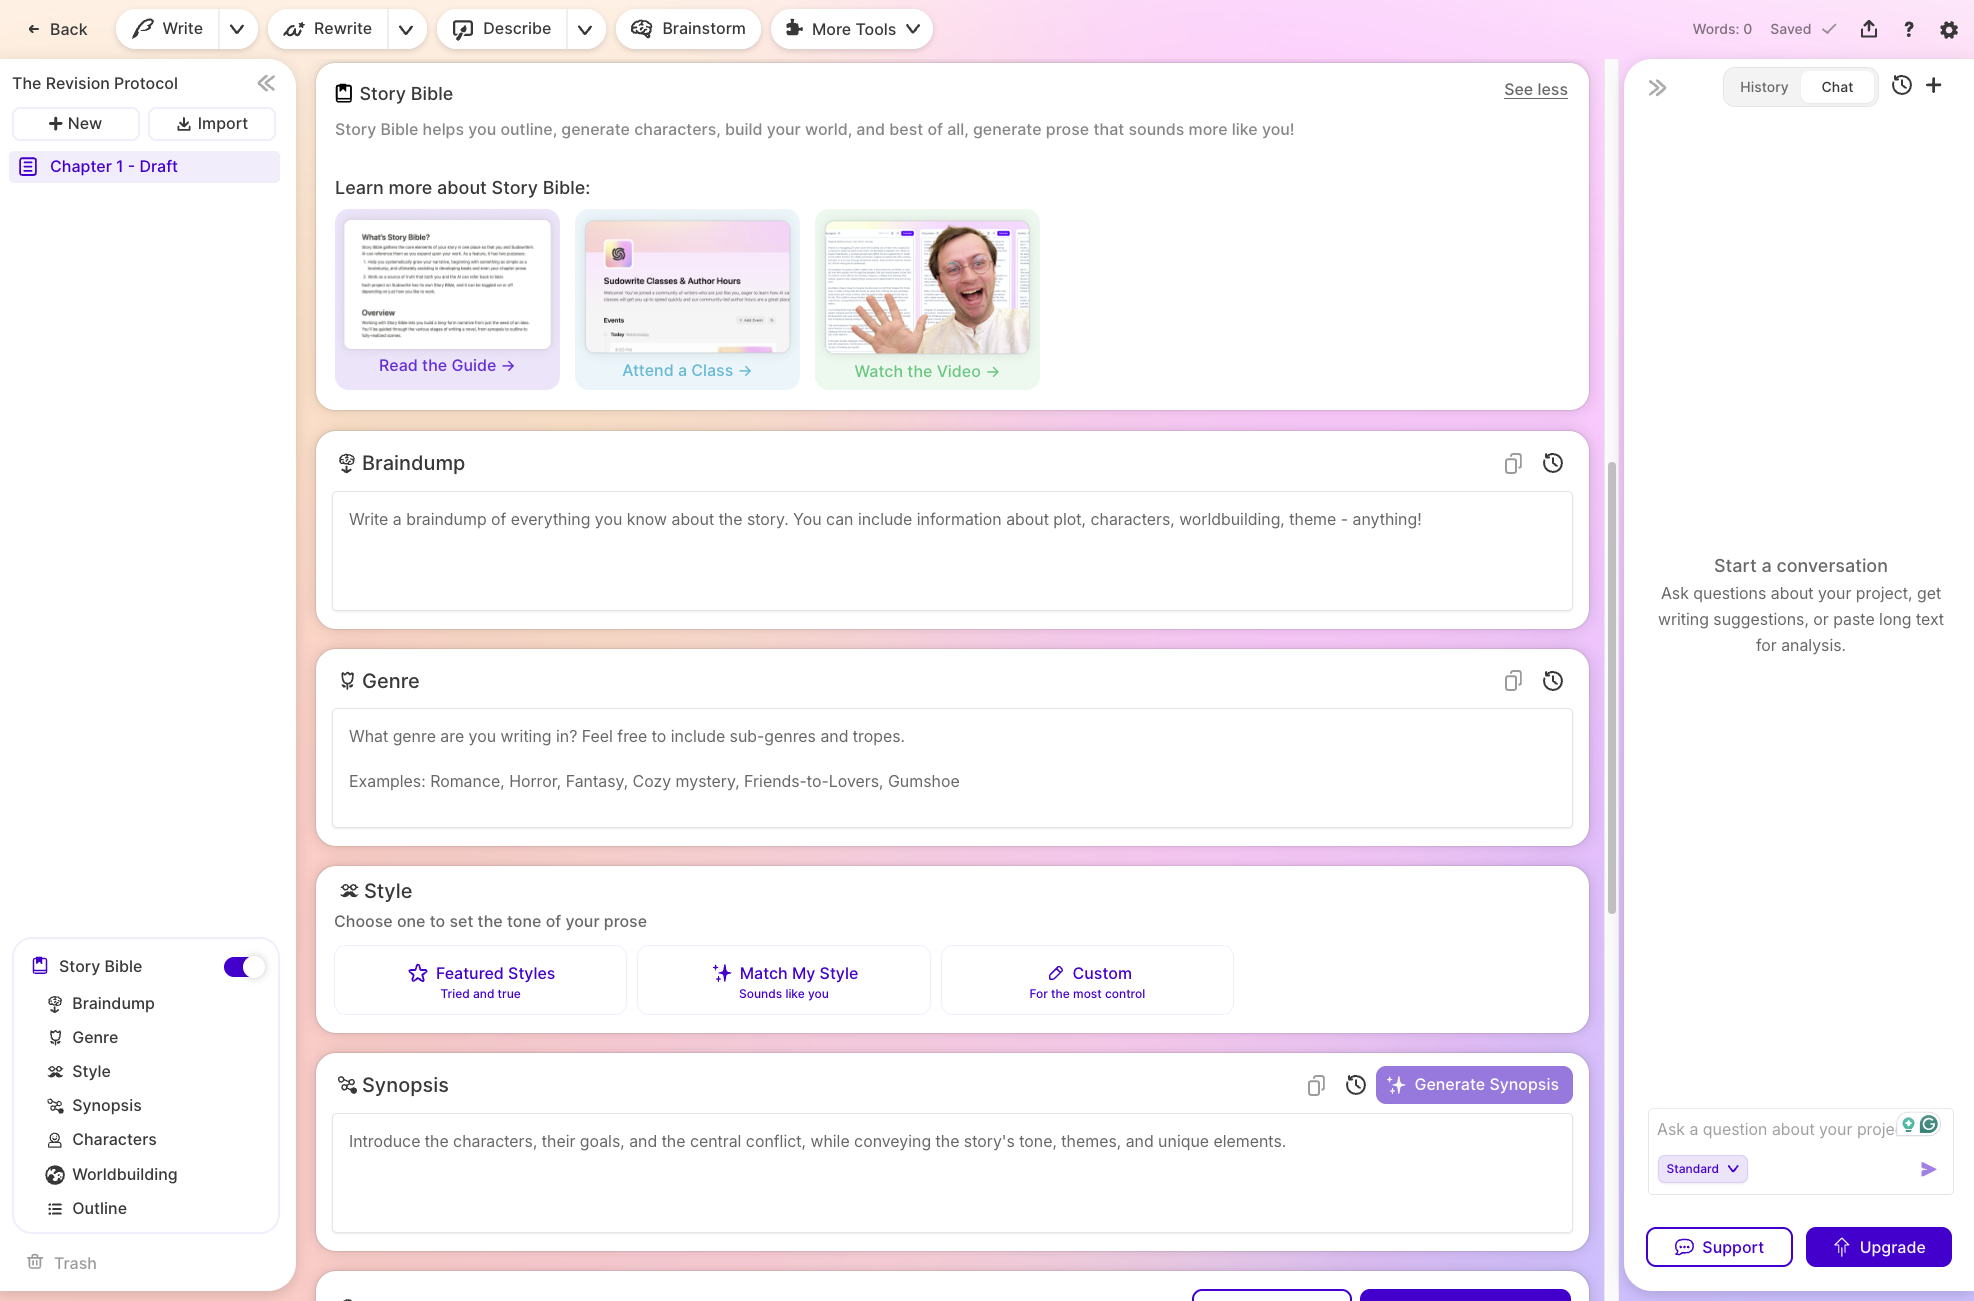Select the Match My Style option
Screen dimensions: 1974x1301
(x=784, y=980)
